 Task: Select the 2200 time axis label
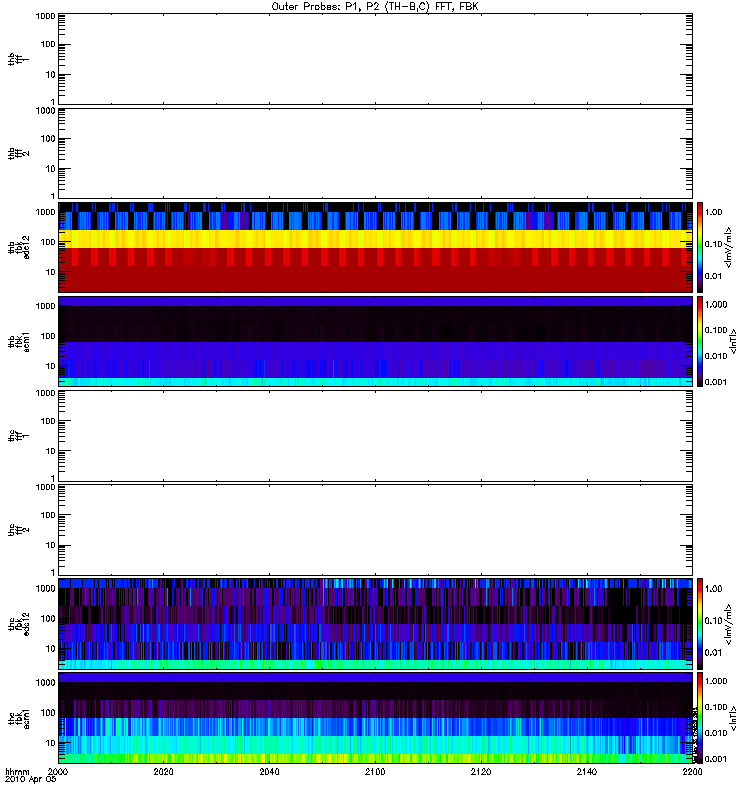[x=692, y=771]
